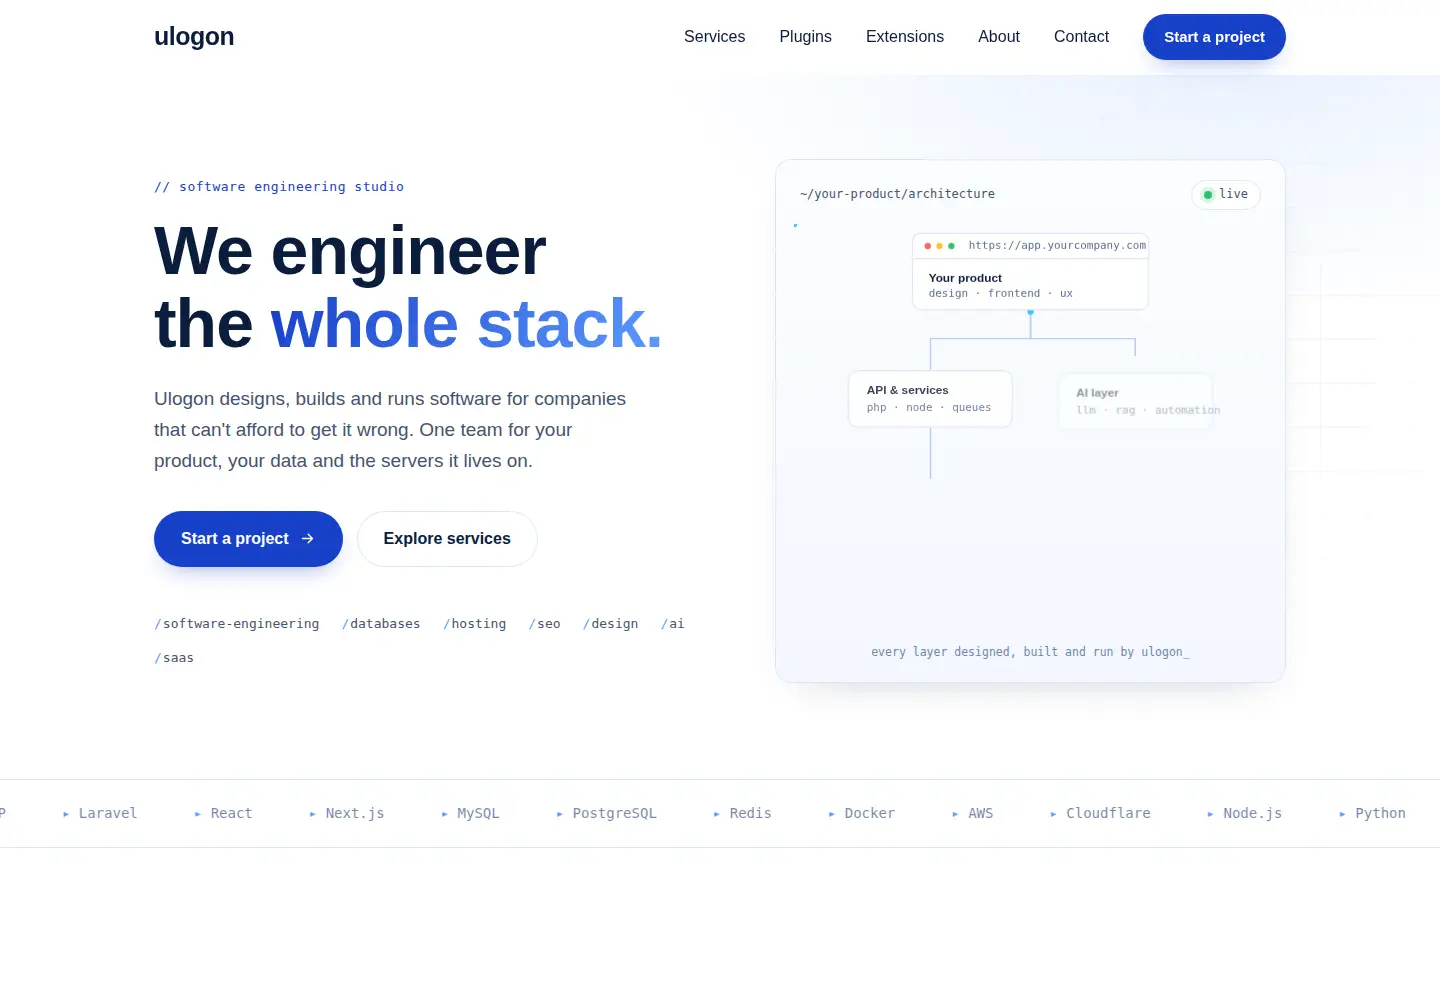Image resolution: width=1440 pixels, height=1000 pixels.
Task: Click the MySQL item in the ticker
Action: pos(470,814)
